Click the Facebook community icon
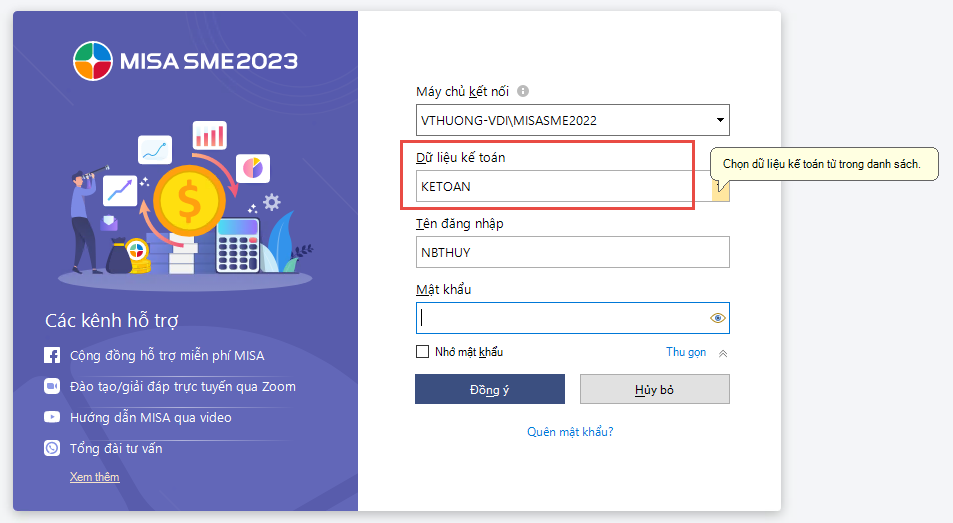Viewport: 953px width, 523px height. 52,355
